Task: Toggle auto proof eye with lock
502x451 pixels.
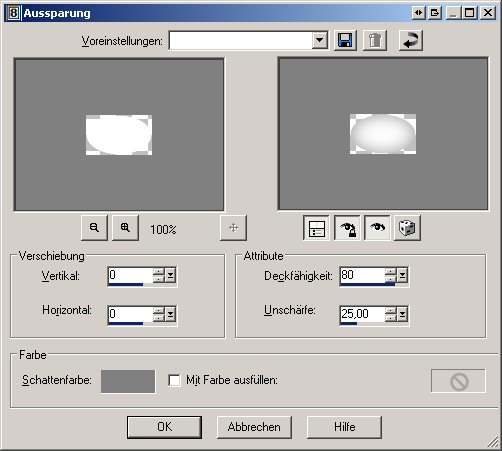Action: tap(347, 228)
